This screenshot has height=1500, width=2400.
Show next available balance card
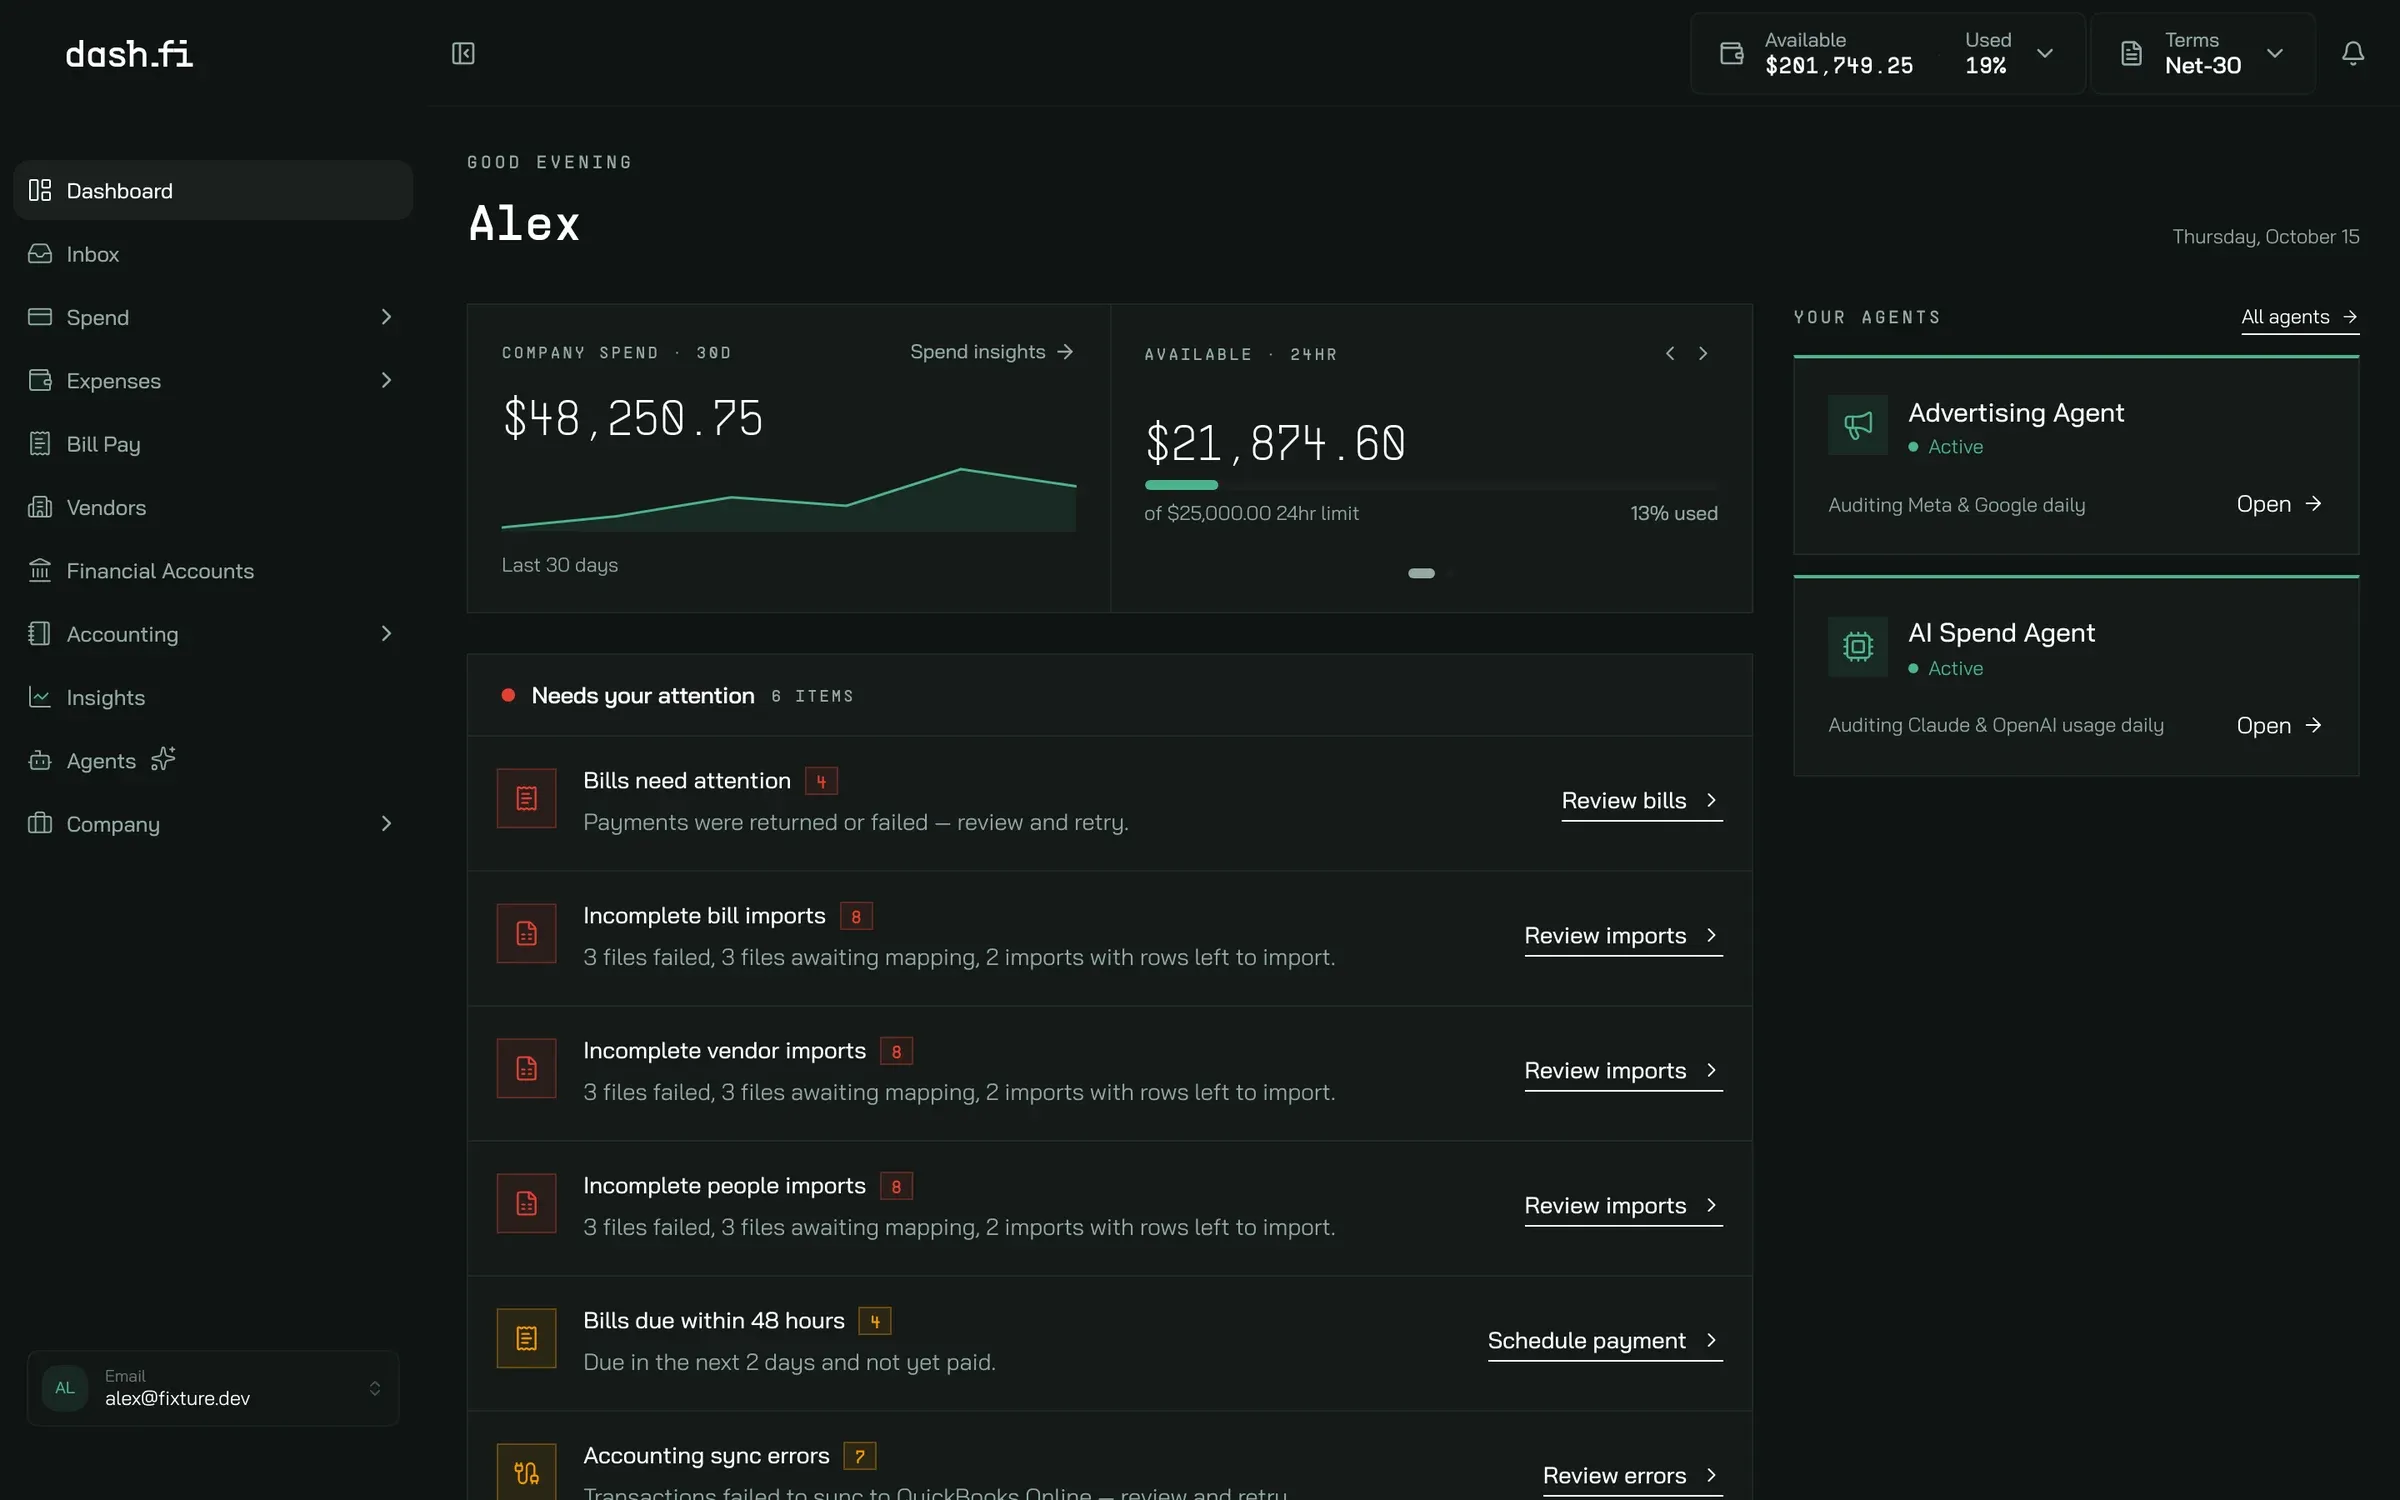coord(1703,353)
